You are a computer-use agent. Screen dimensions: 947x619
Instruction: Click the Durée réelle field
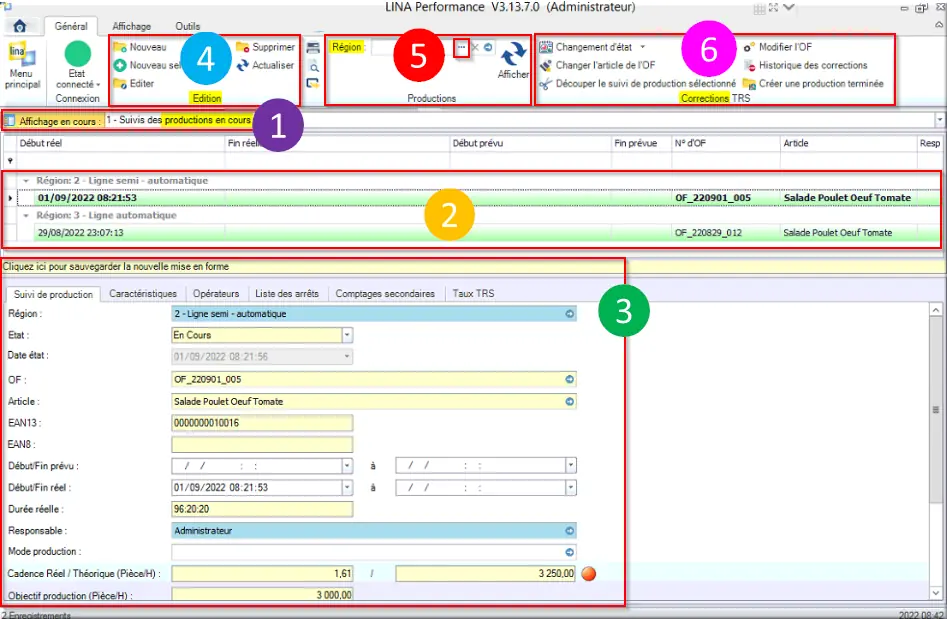pyautogui.click(x=262, y=509)
